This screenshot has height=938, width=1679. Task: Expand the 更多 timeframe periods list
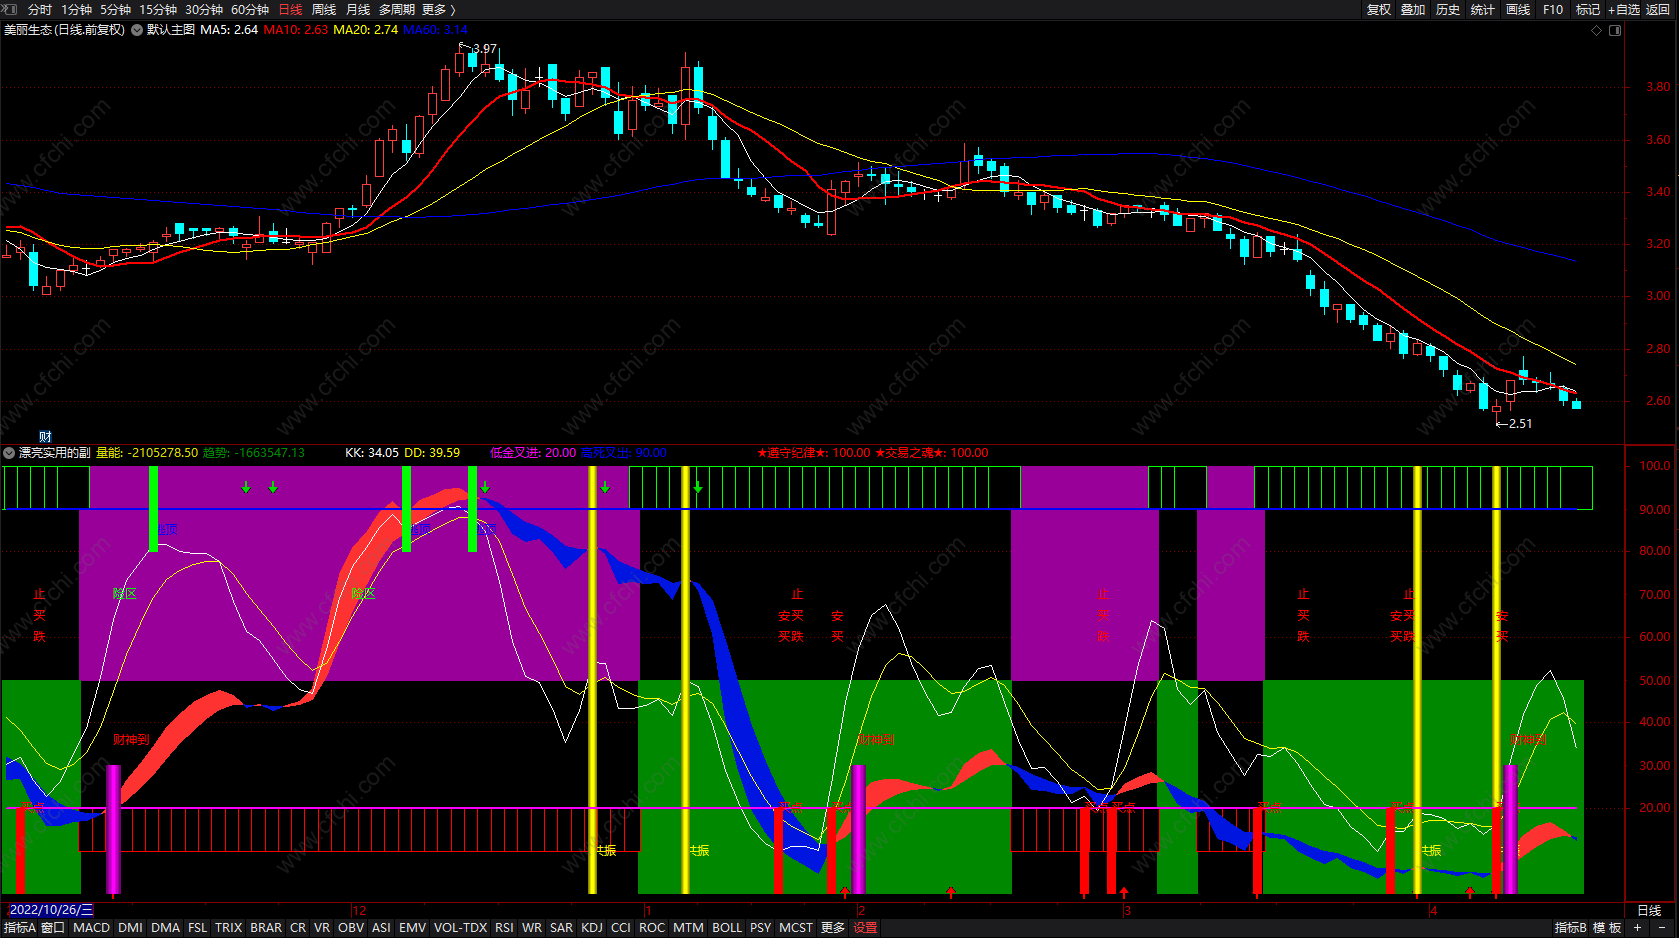pyautogui.click(x=438, y=9)
